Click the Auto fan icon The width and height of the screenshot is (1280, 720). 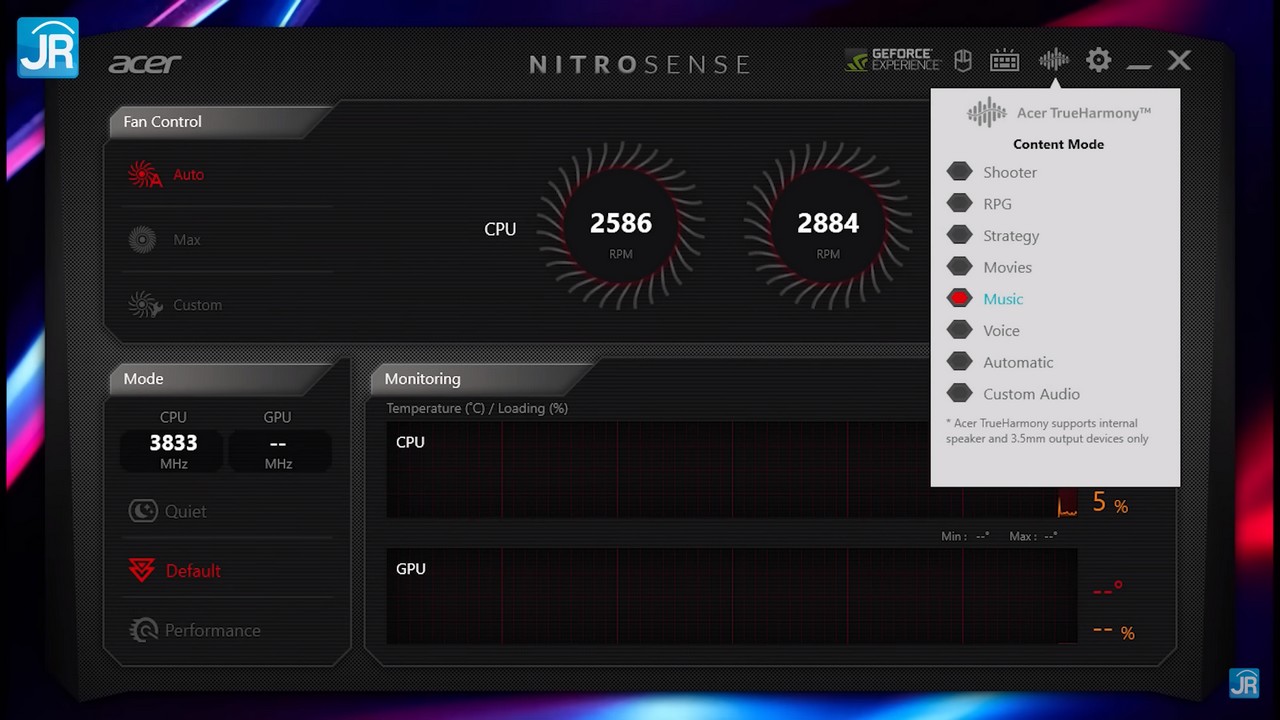pos(145,175)
